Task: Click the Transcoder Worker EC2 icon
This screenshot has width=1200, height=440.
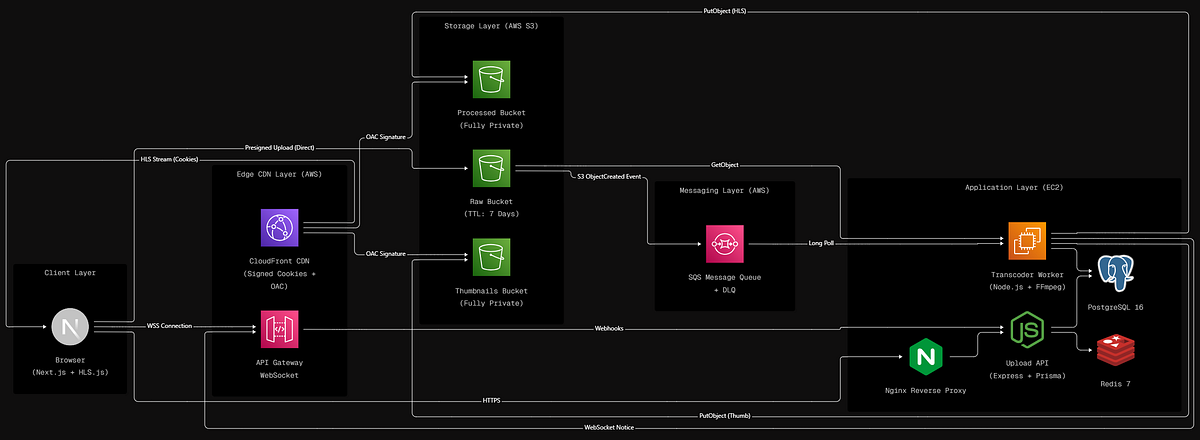Action: pyautogui.click(x=1026, y=242)
